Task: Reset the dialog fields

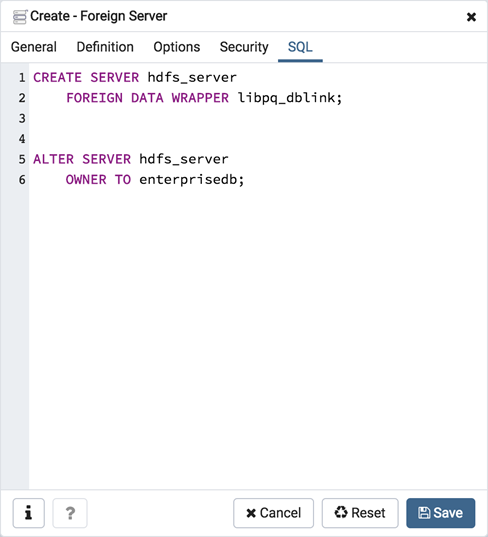Action: pyautogui.click(x=360, y=513)
